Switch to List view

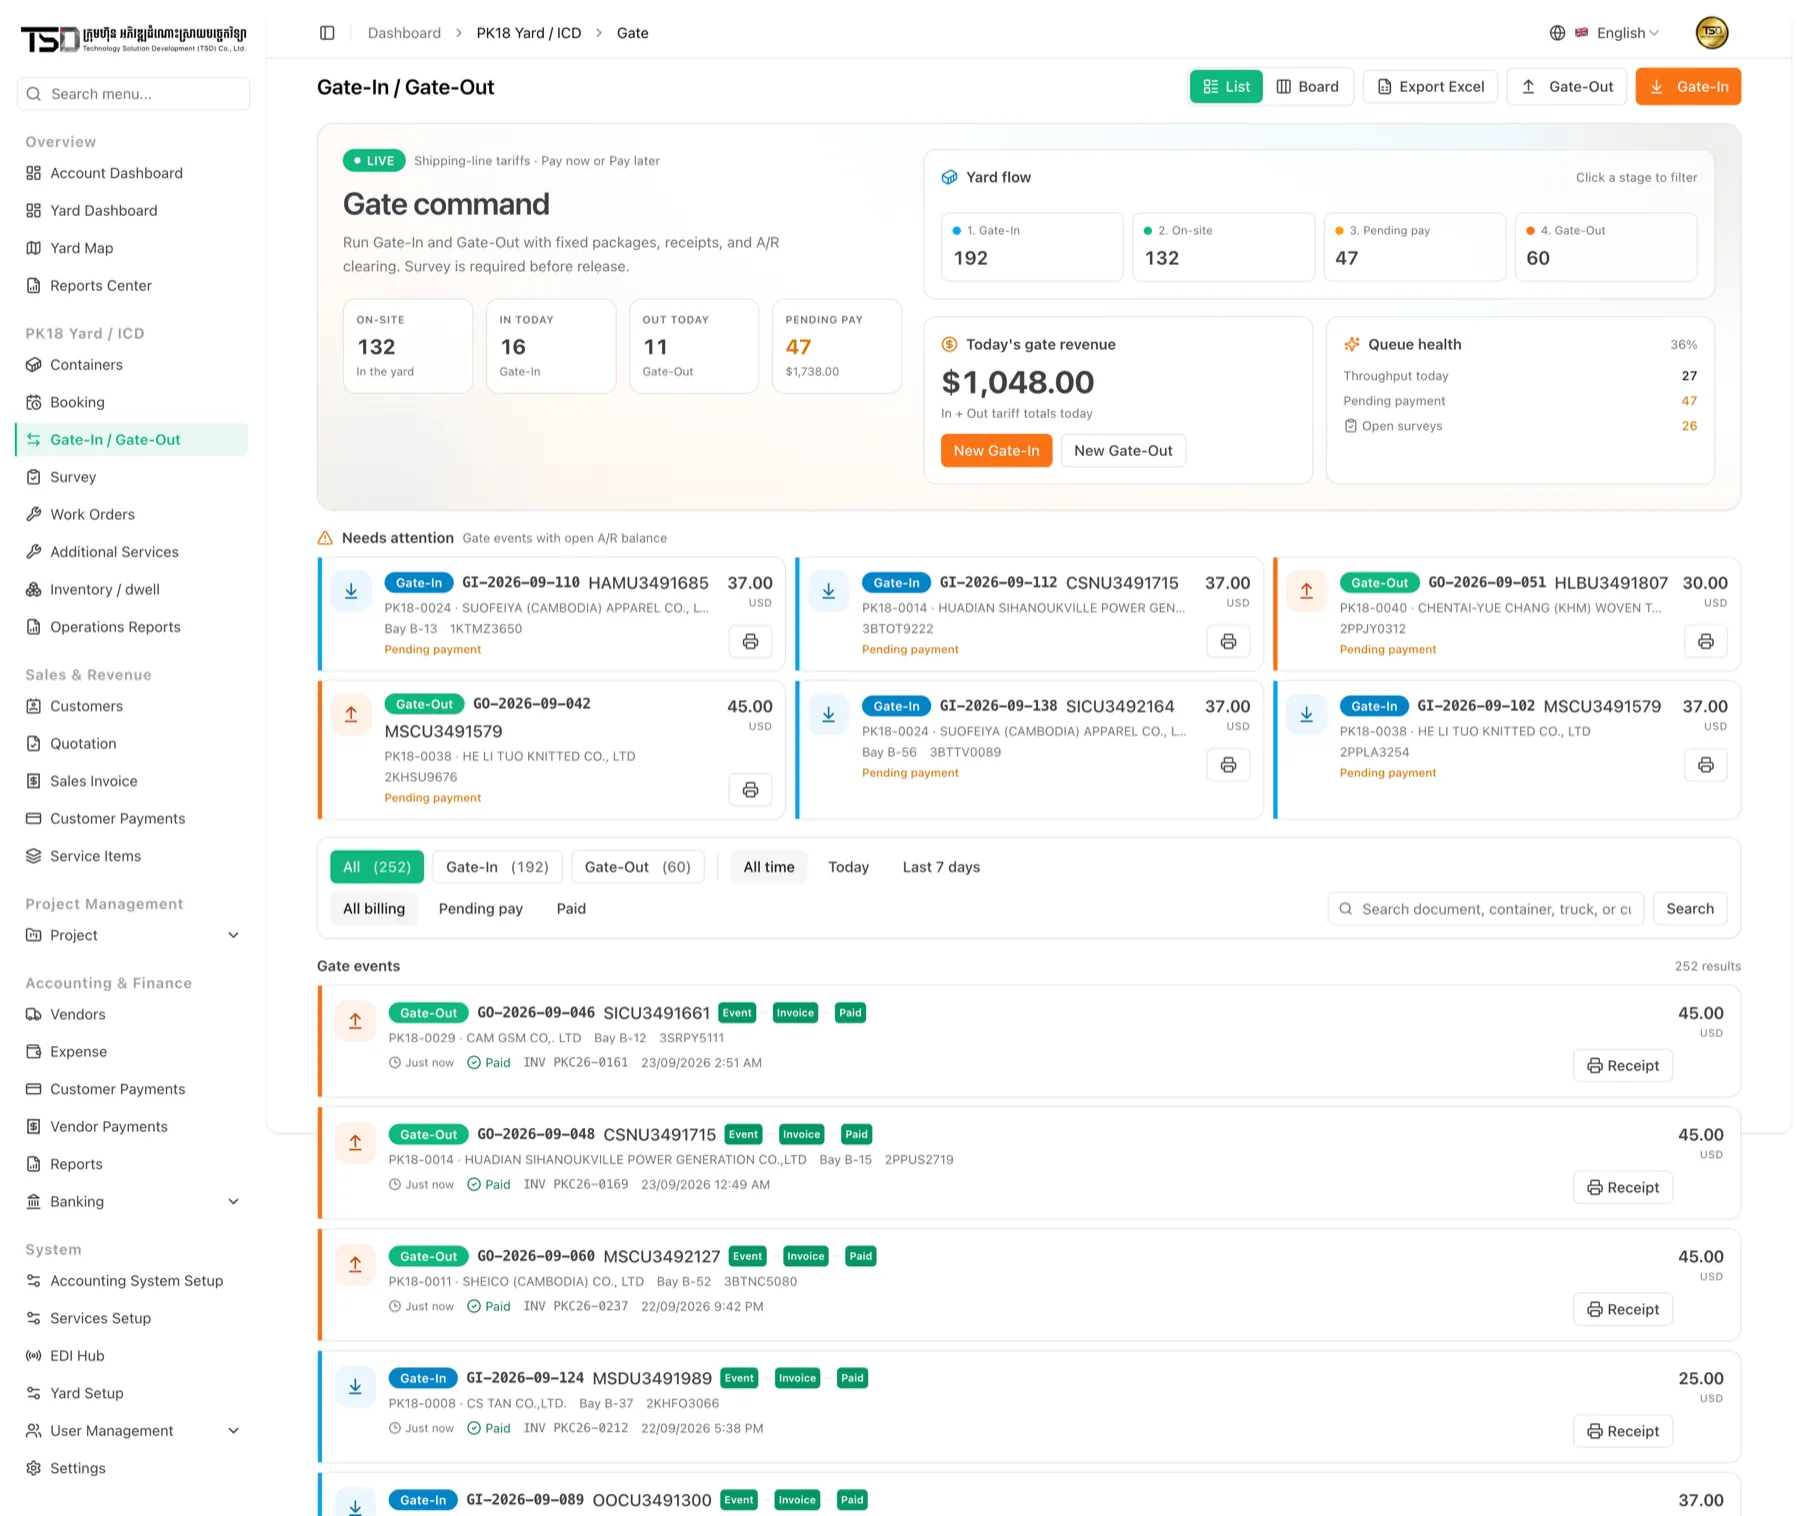click(x=1226, y=87)
